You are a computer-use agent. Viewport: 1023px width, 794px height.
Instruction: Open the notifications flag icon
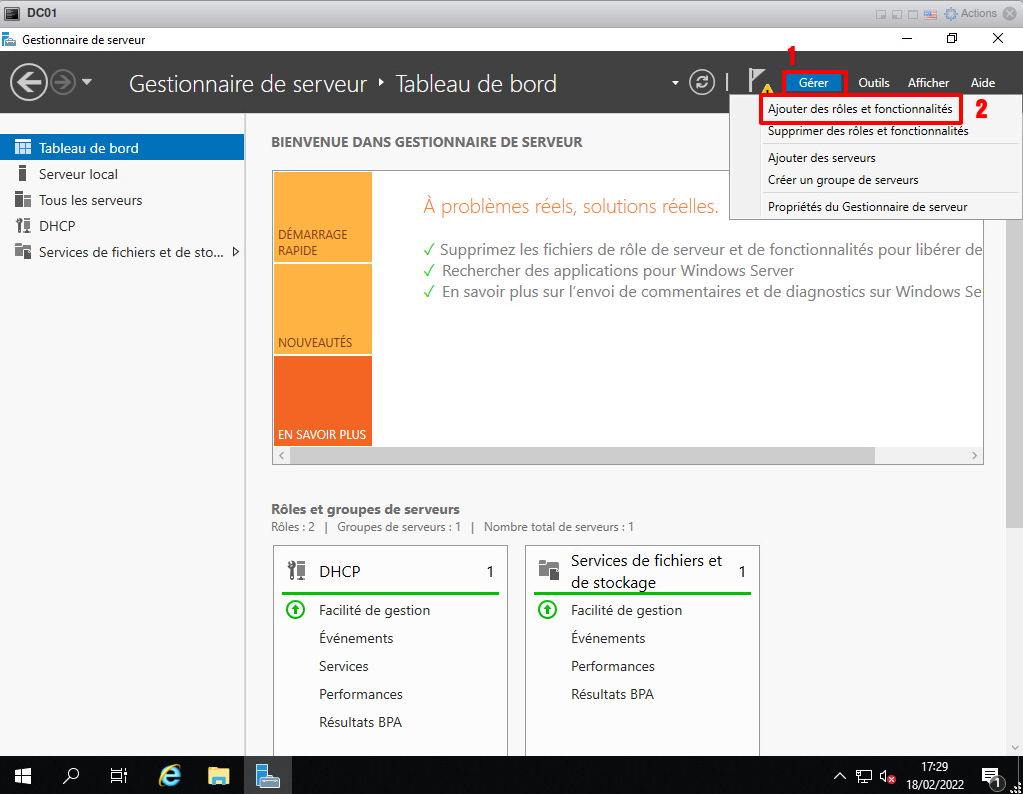pyautogui.click(x=758, y=83)
